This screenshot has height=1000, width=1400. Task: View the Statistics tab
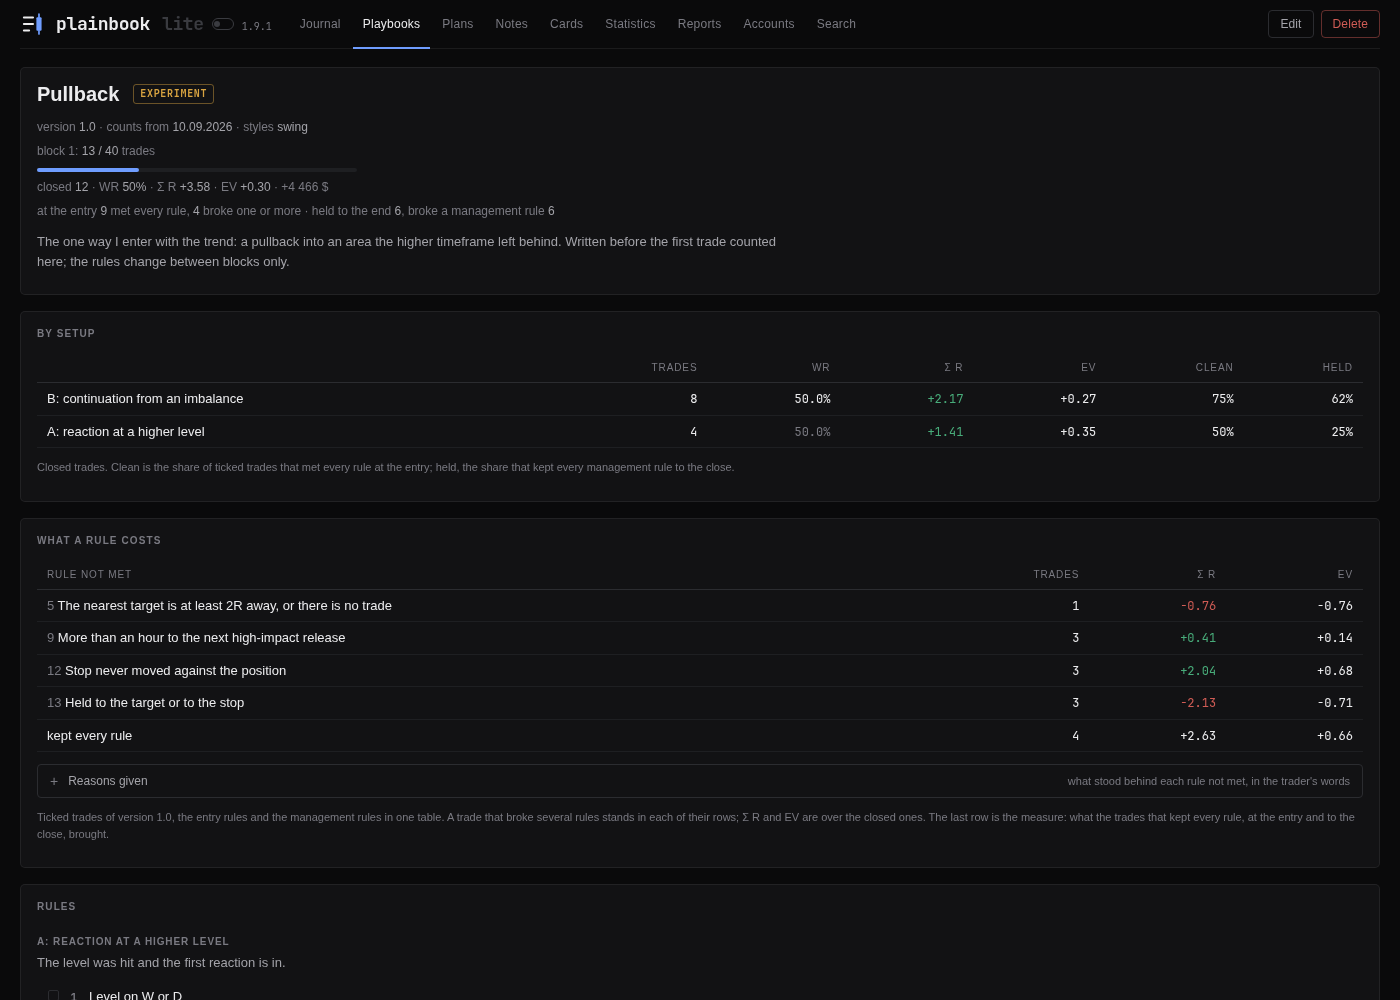630,24
